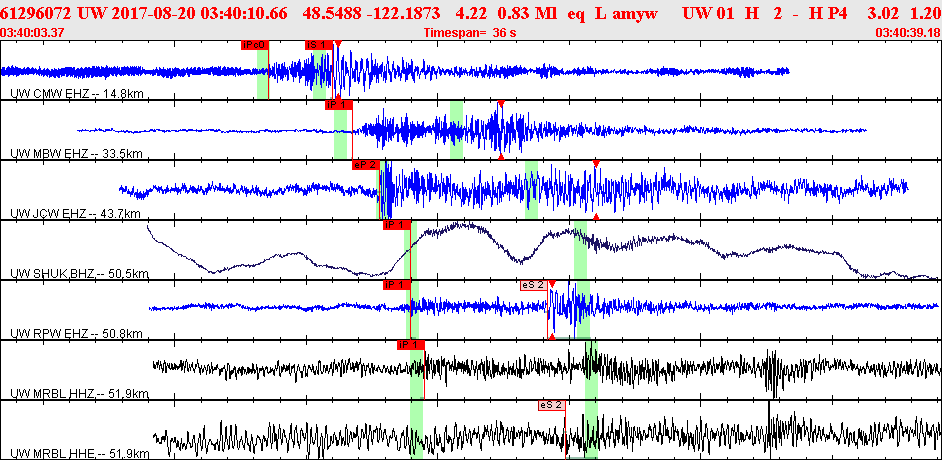This screenshot has height=460, width=942.
Task: Select the iP 1 pick flag on SHUK BHZ
Action: click(x=397, y=225)
